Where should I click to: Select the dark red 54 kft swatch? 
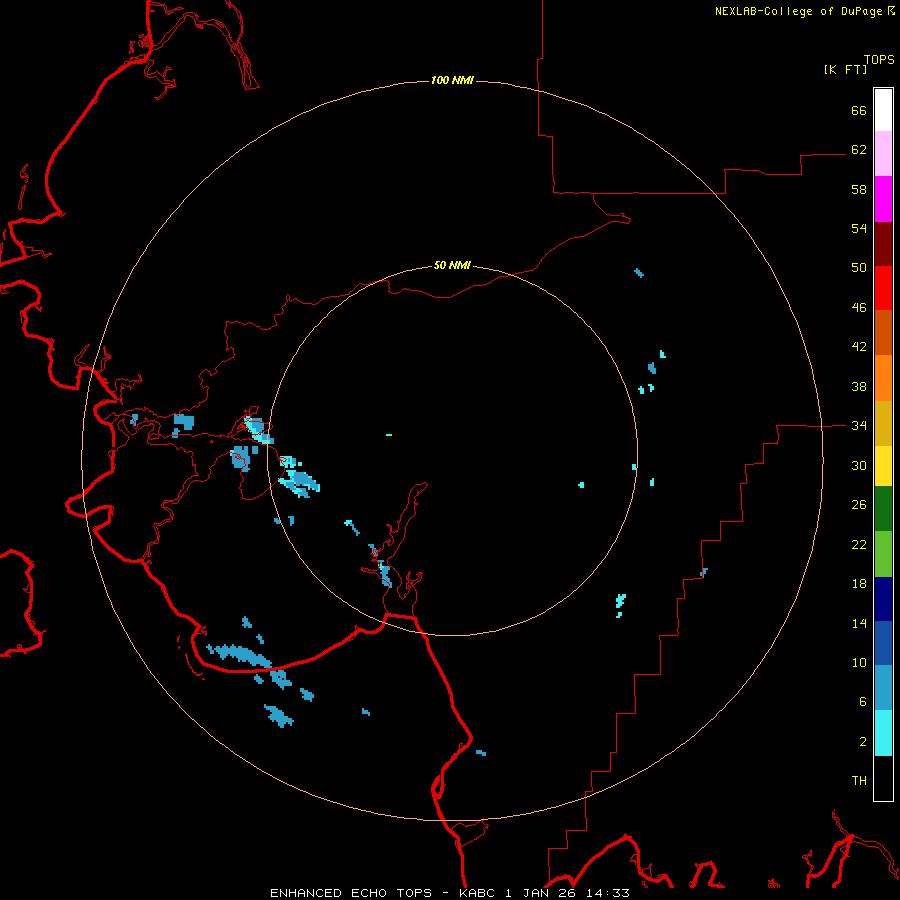(883, 244)
